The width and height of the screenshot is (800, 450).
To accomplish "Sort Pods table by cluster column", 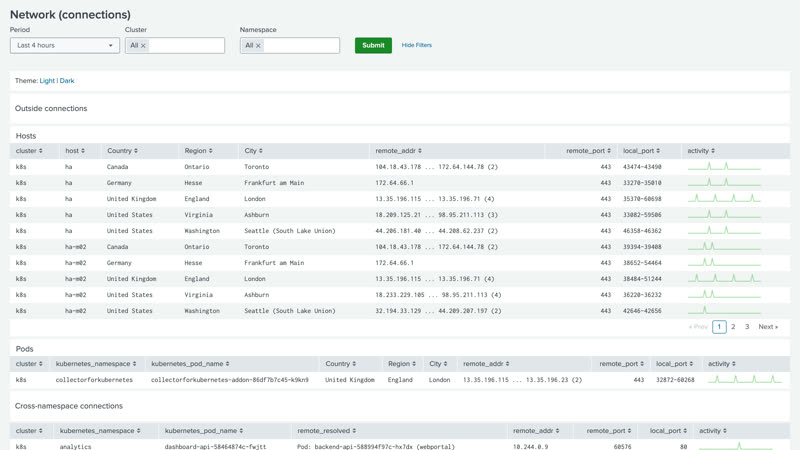I will tap(29, 364).
